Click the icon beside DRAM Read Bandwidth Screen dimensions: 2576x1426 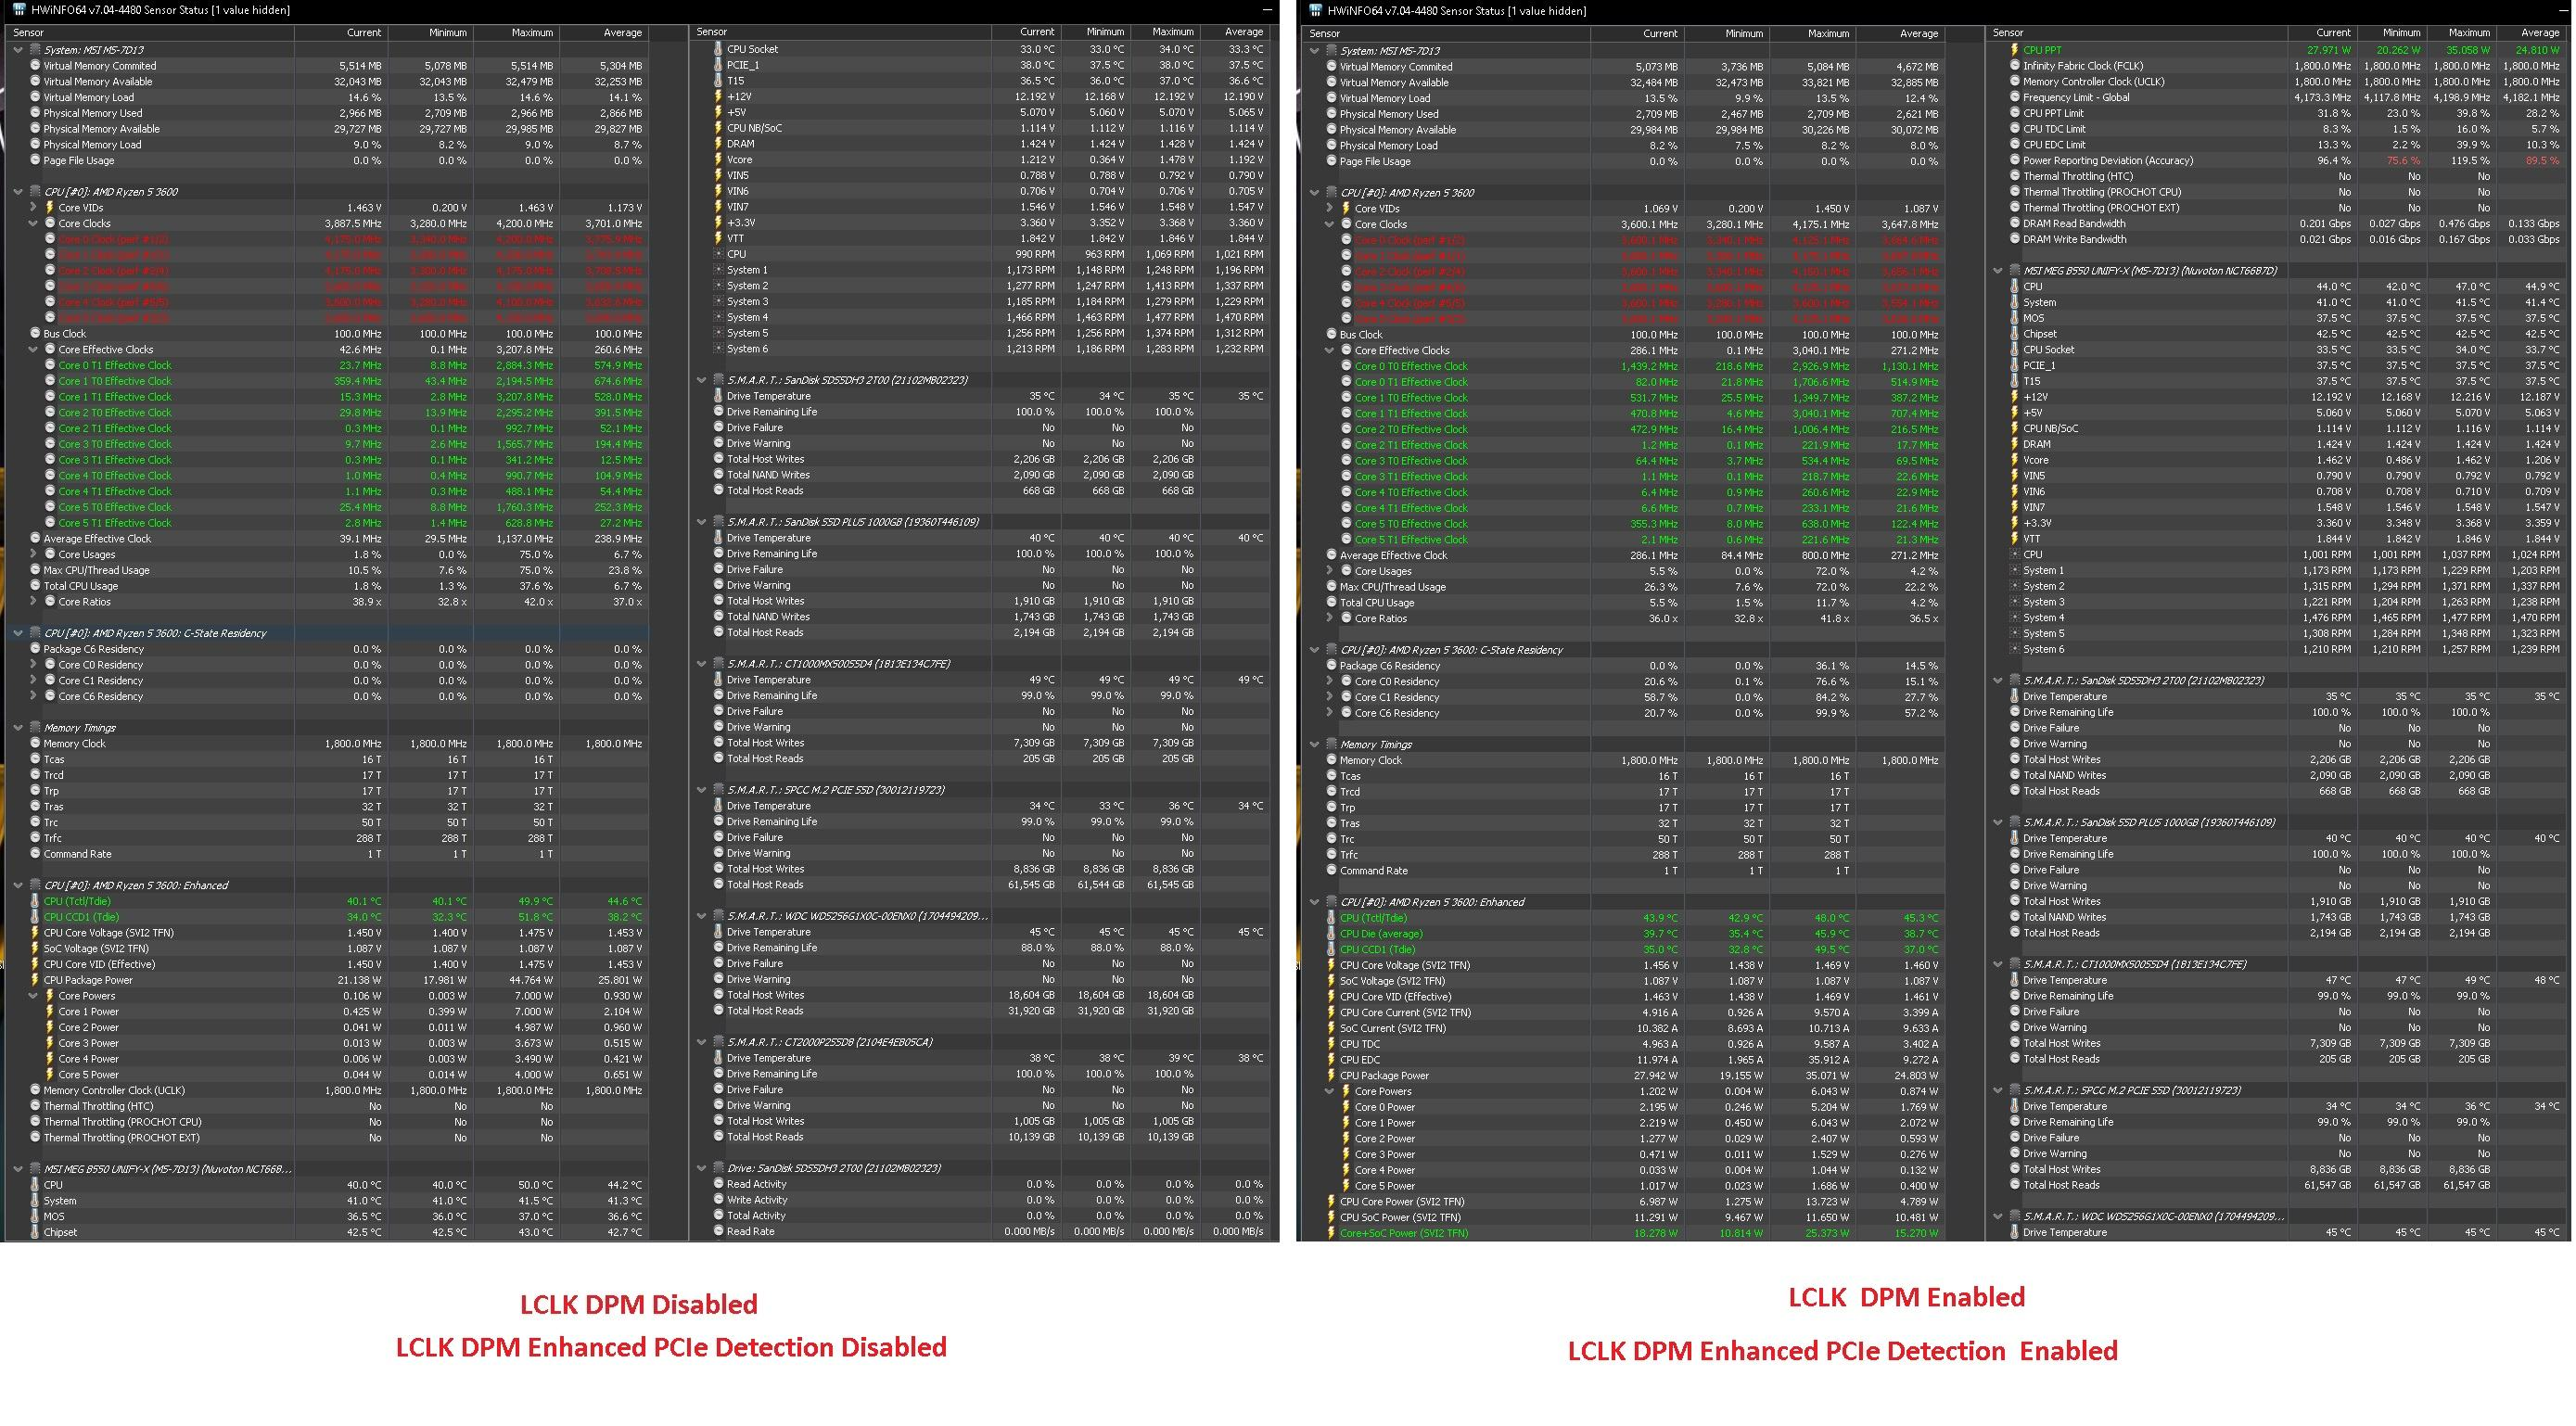pyautogui.click(x=2014, y=223)
